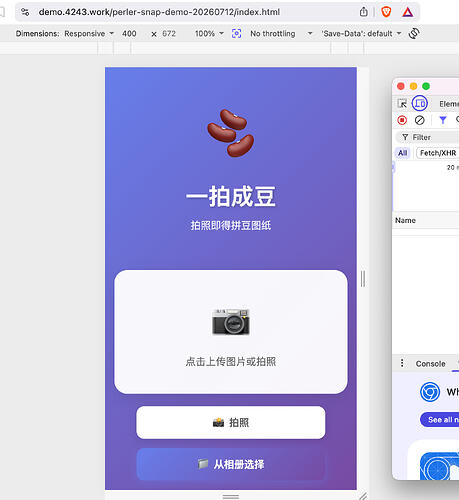Viewport: 459px width, 500px height.
Task: Click the DevTools window green zoom button
Action: 426,86
